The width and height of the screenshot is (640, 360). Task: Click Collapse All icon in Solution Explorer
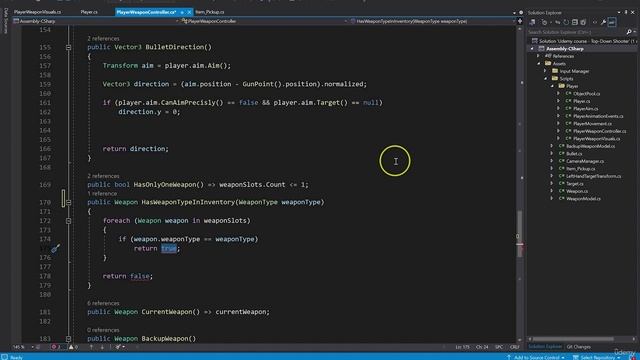(575, 22)
